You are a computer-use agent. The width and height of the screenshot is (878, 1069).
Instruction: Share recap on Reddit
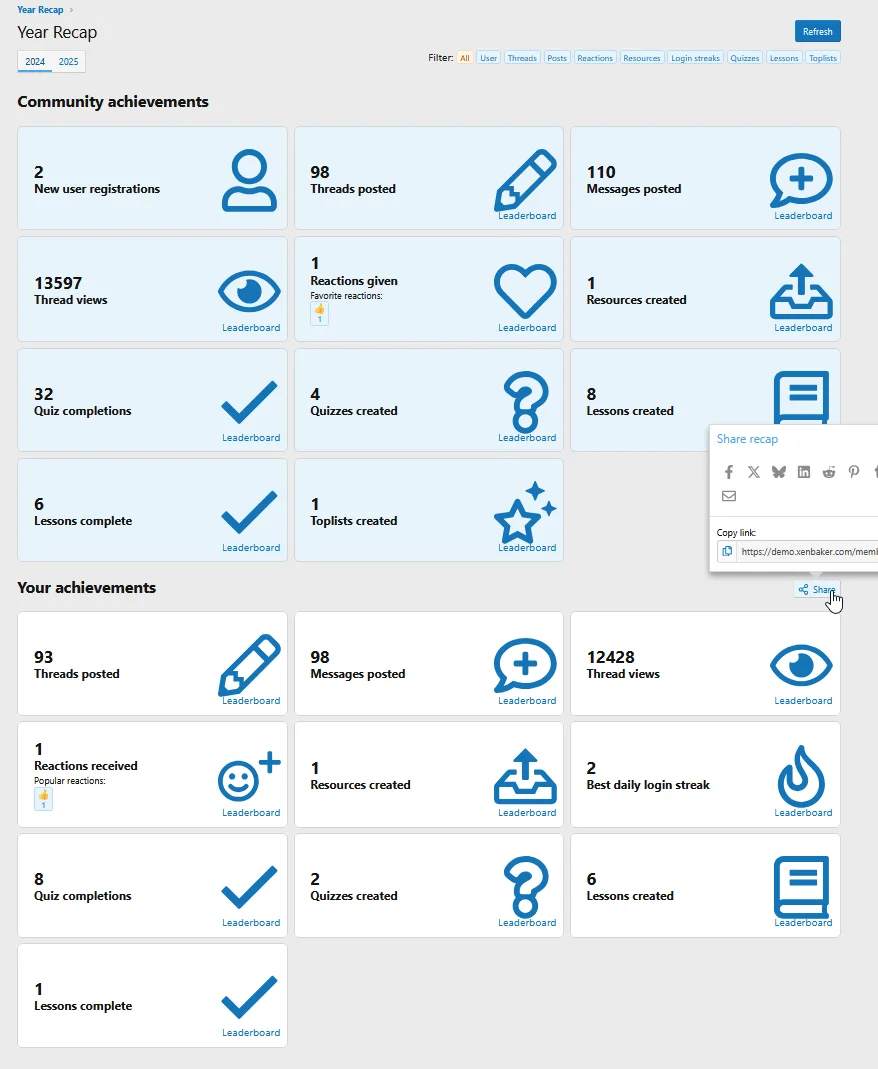[x=829, y=472]
